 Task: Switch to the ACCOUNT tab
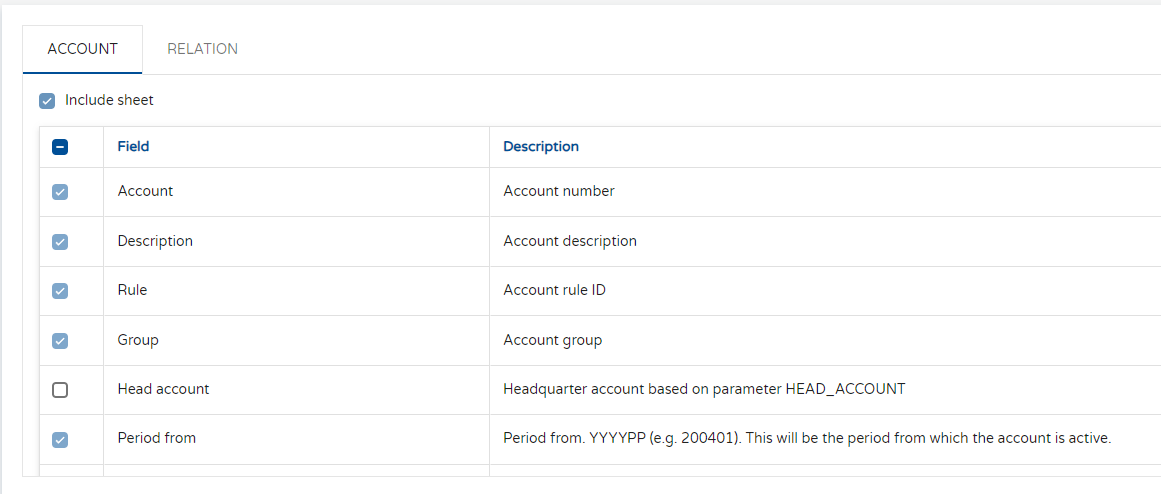click(82, 49)
